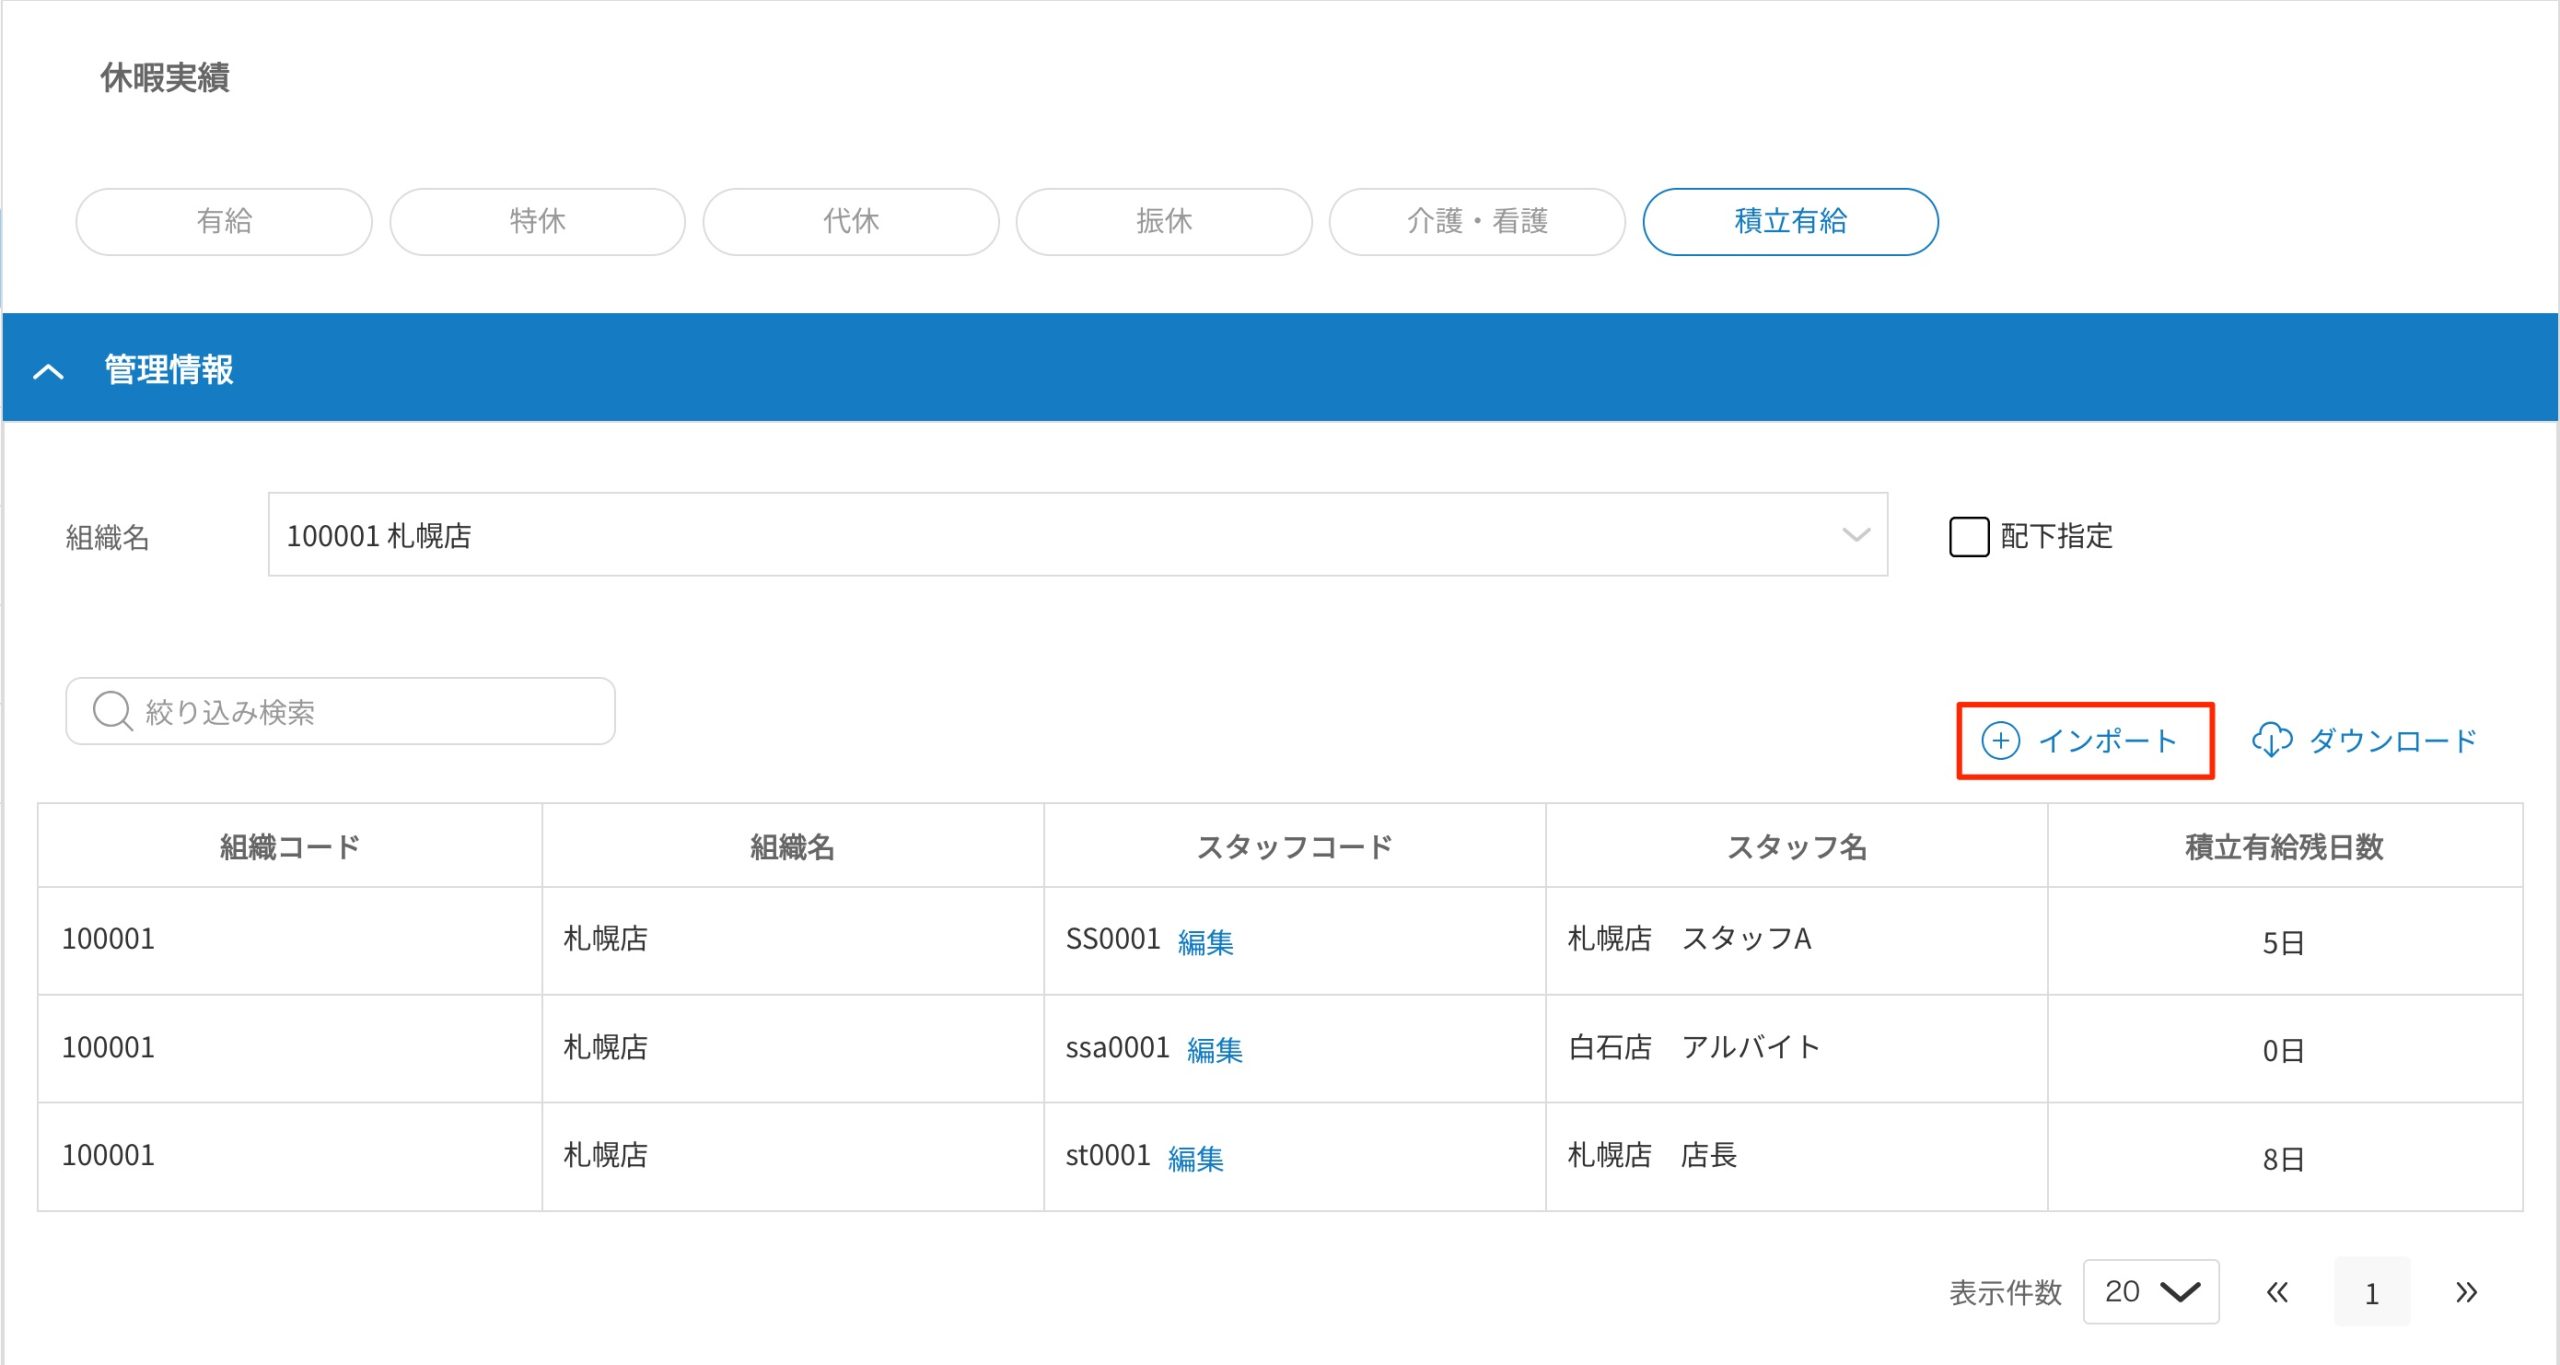Click the next page double-arrow icon
Viewport: 2560px width, 1365px height.
pyautogui.click(x=2464, y=1291)
